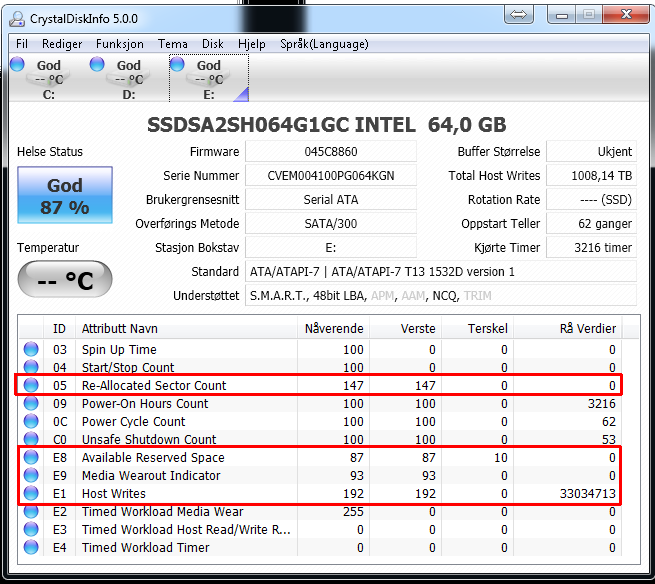Select the Available Reserved Space attribute name
The width and height of the screenshot is (655, 584).
point(153,457)
